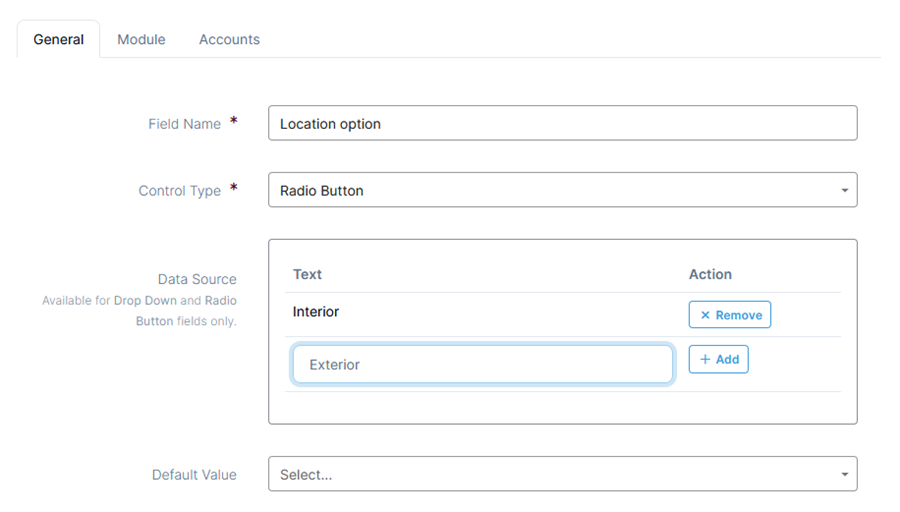Open the Radio Button control type dropdown

tap(562, 190)
